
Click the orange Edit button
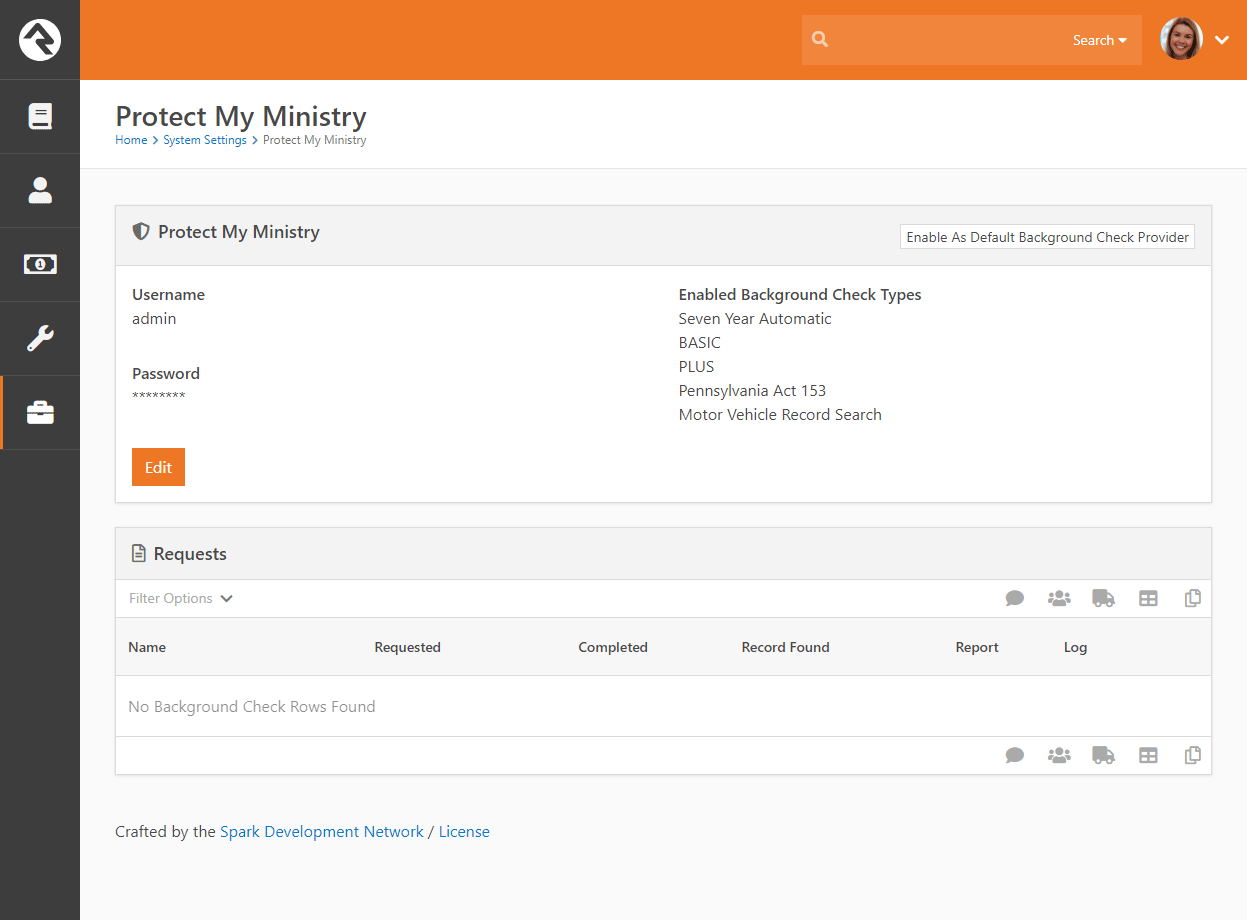pyautogui.click(x=158, y=467)
